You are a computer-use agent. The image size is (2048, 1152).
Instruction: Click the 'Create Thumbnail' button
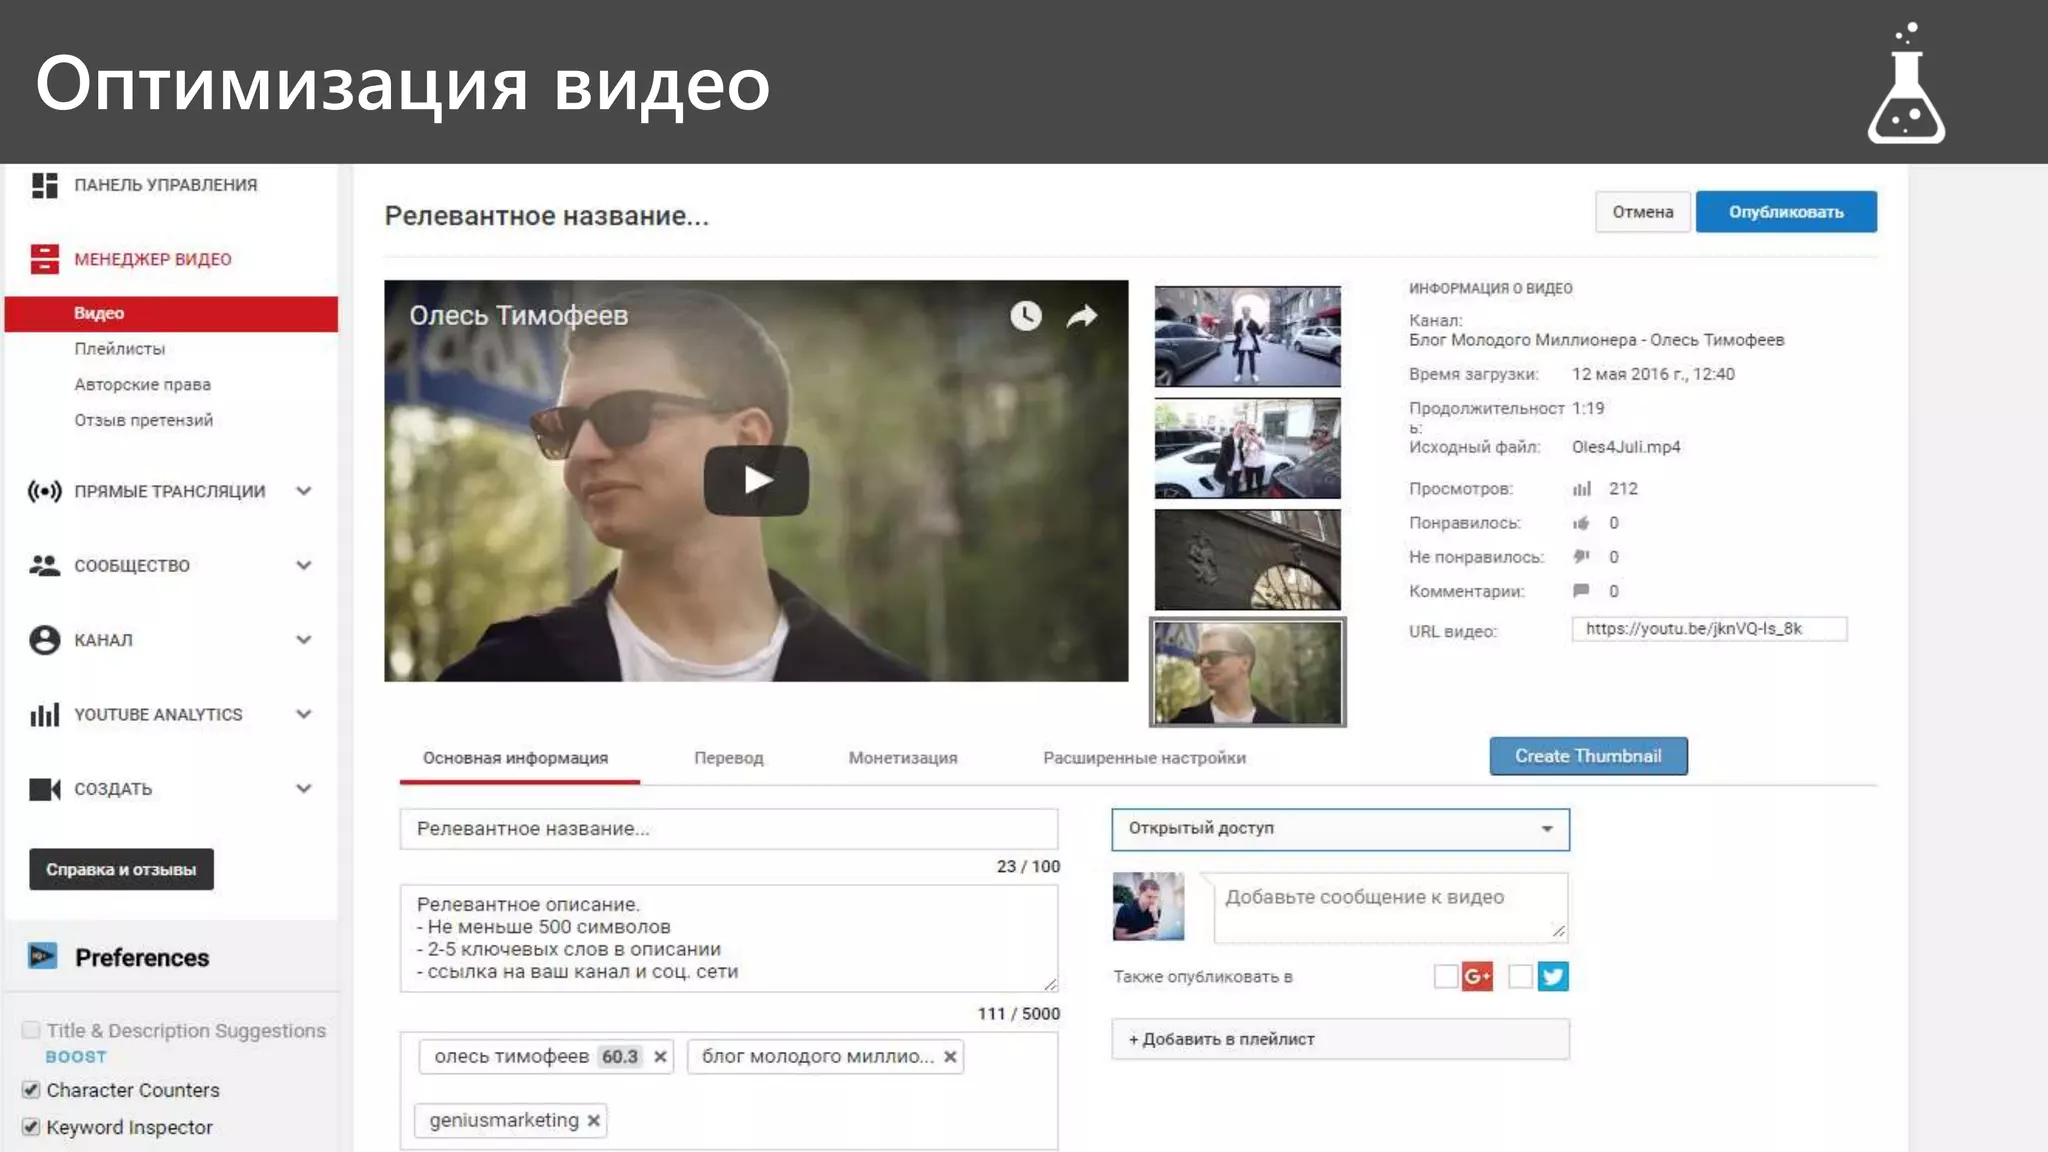click(1588, 756)
